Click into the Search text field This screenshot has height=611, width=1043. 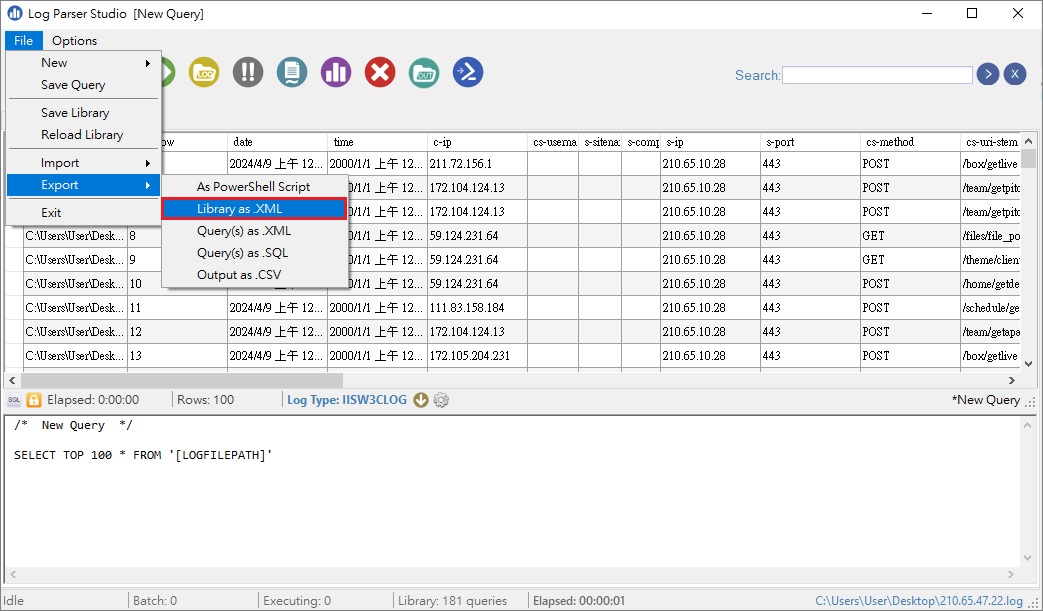tap(877, 75)
